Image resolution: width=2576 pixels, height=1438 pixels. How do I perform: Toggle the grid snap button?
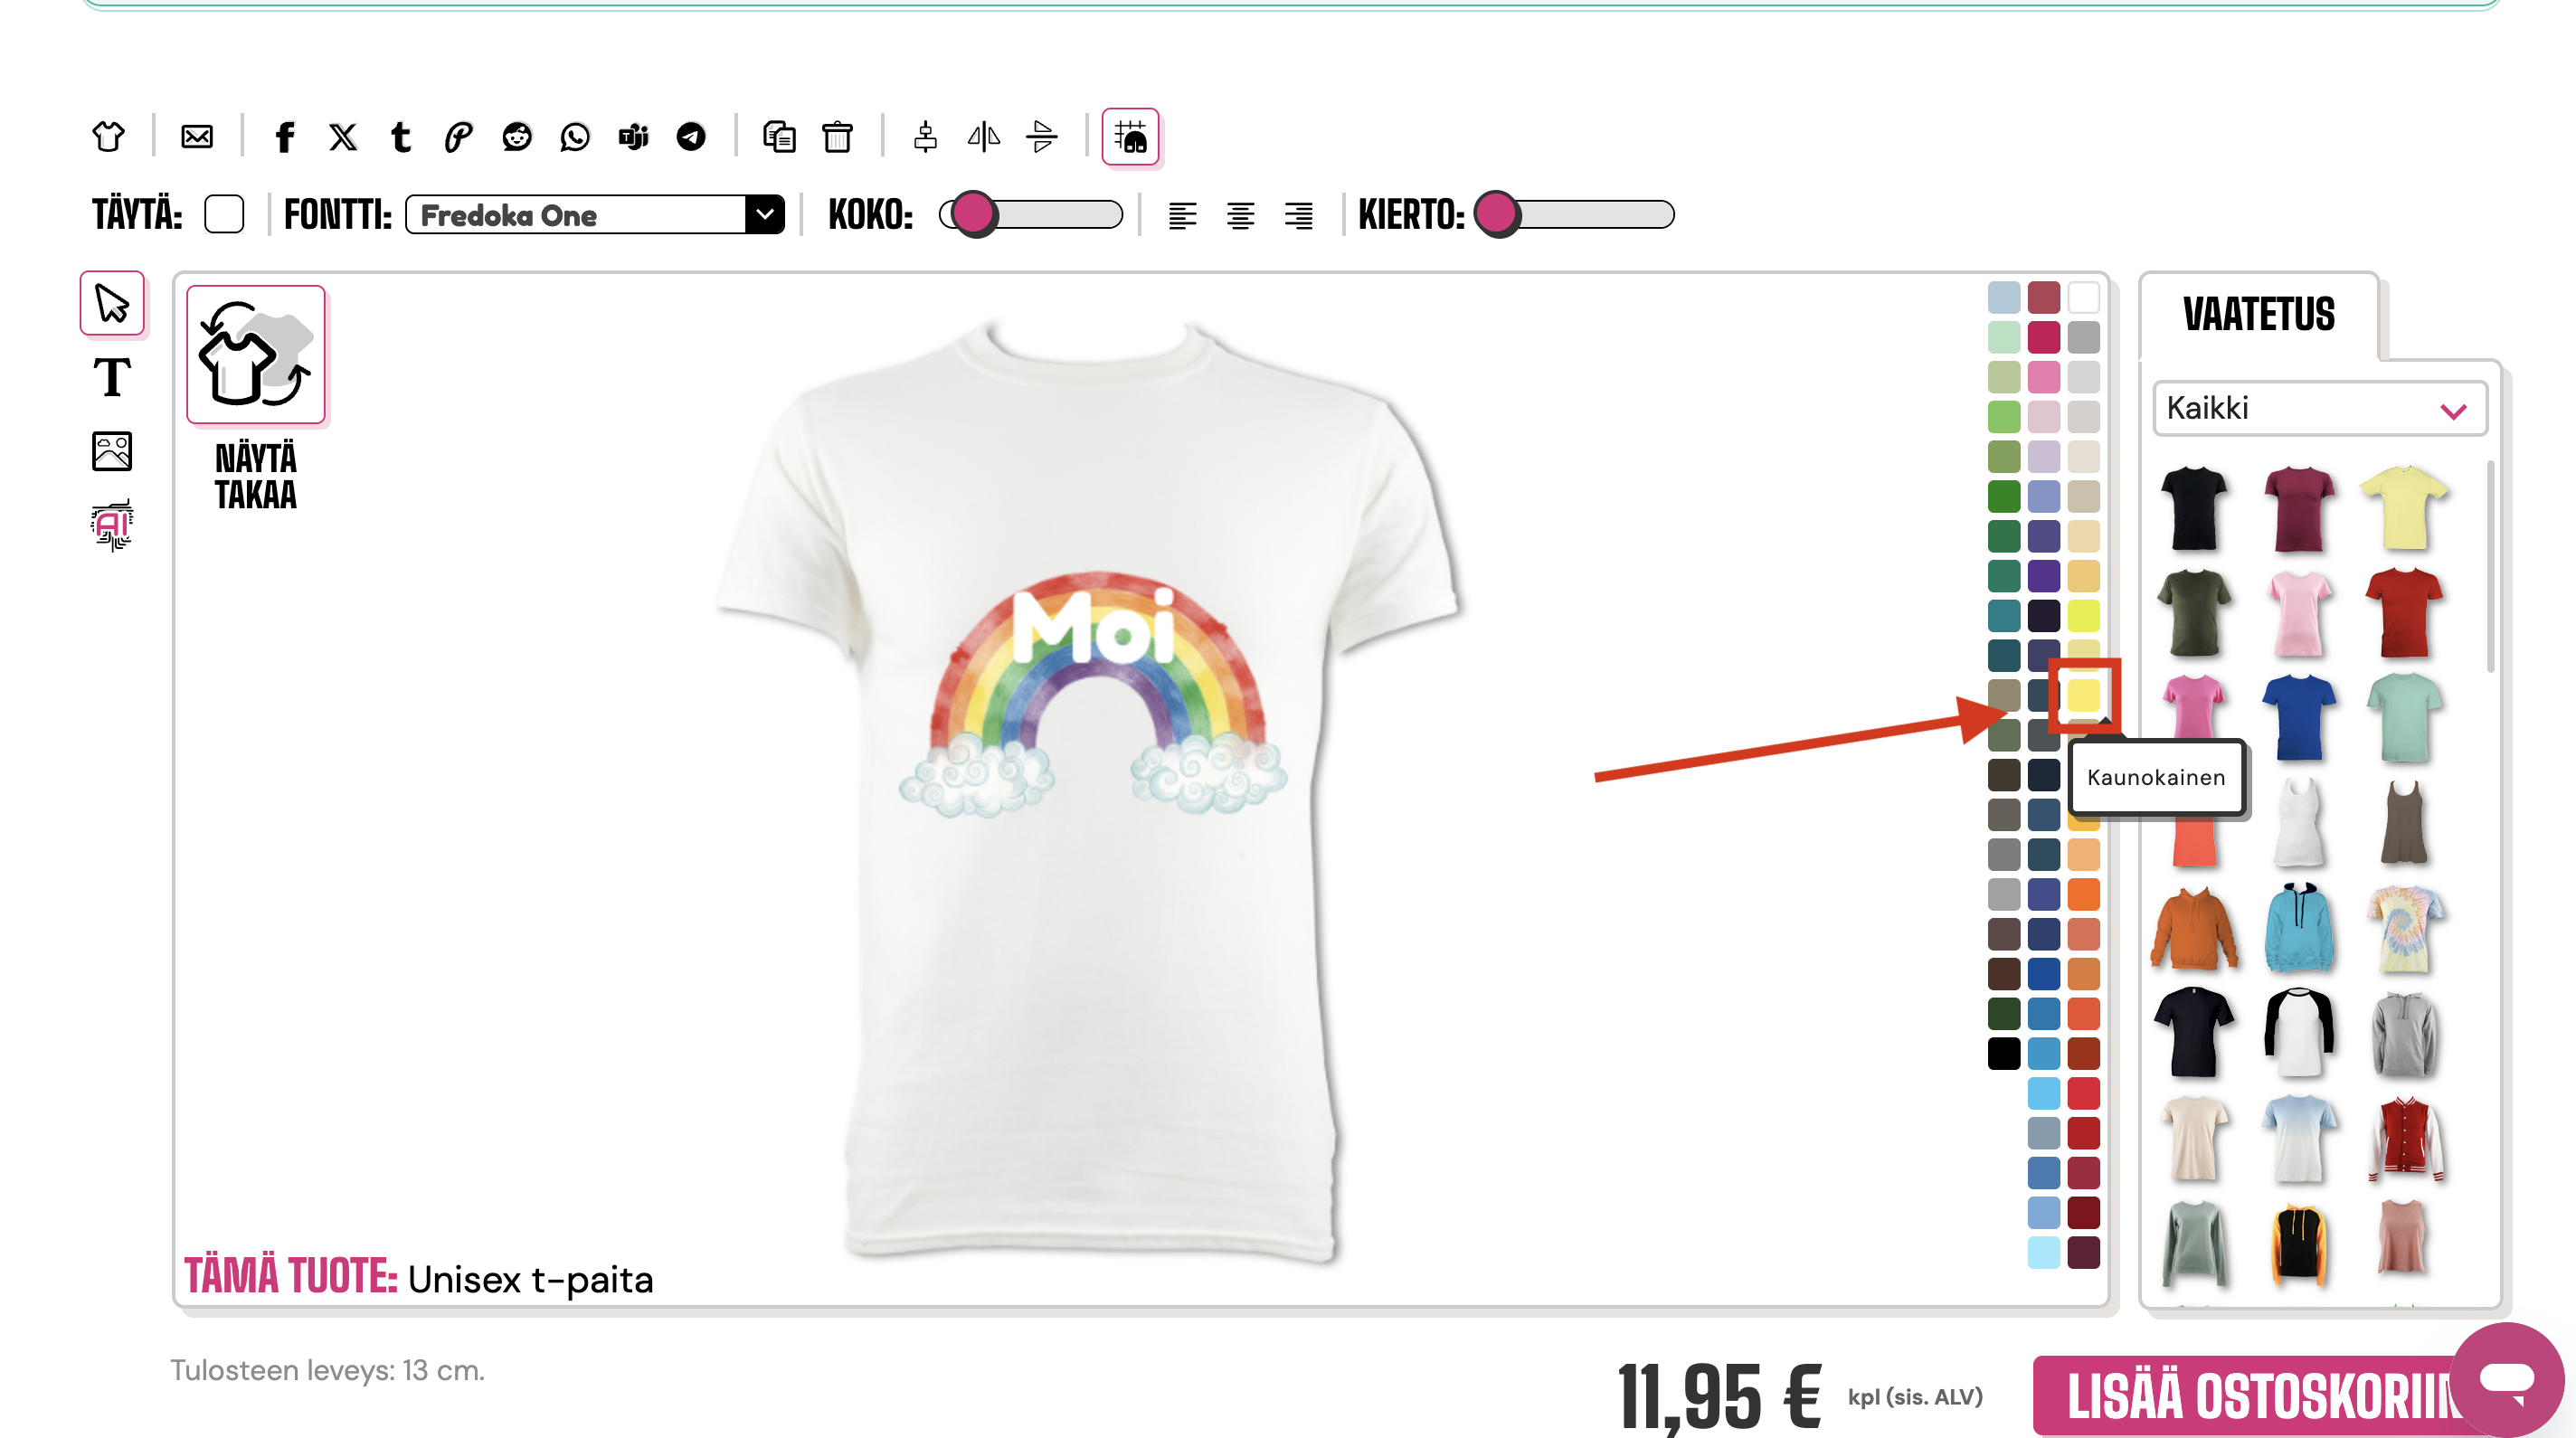(x=1130, y=136)
